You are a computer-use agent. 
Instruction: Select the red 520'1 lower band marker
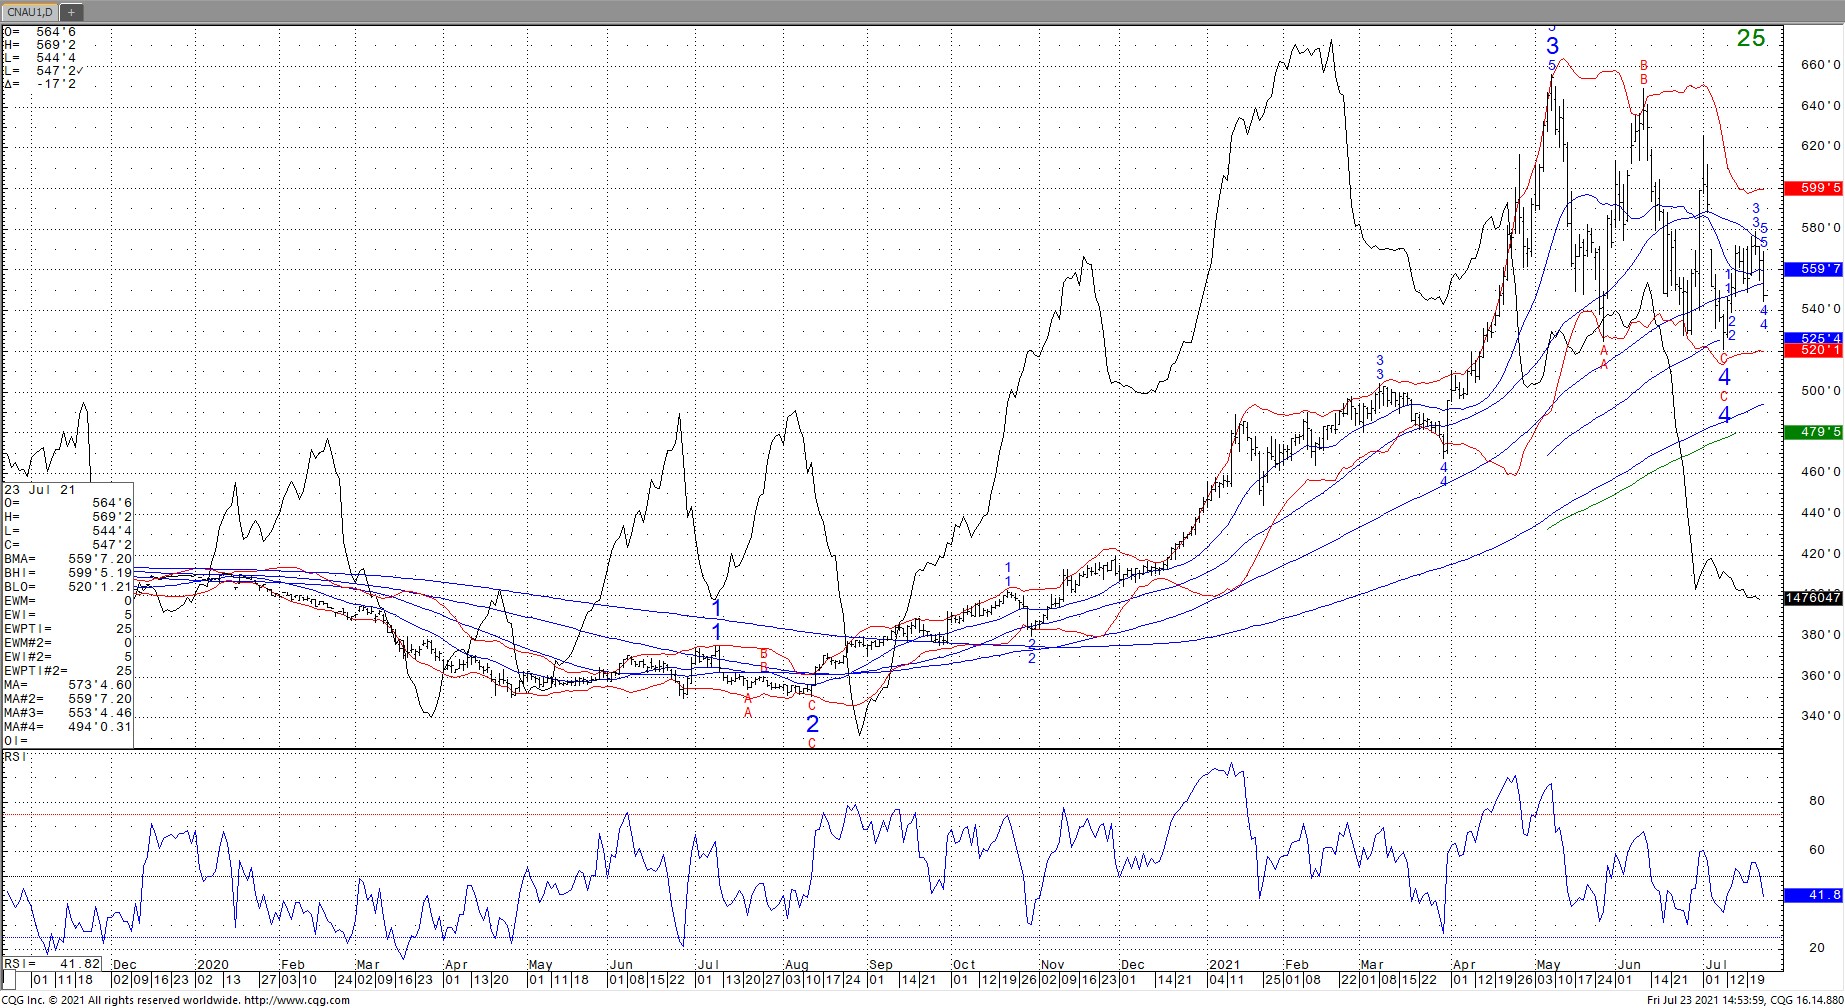click(1813, 350)
